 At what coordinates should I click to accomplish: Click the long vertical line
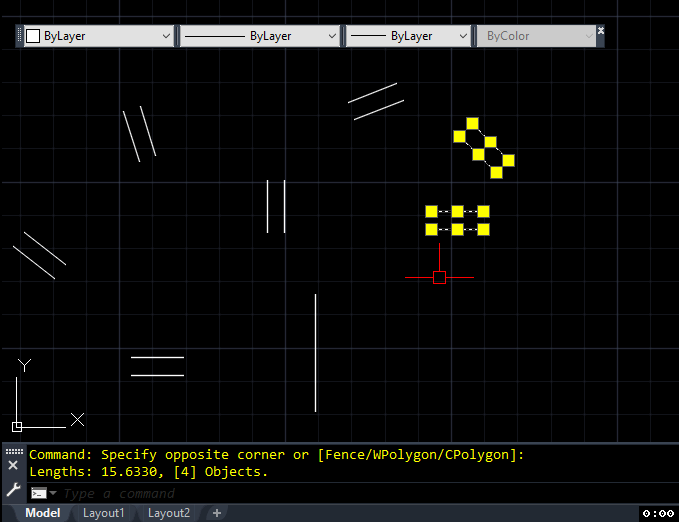pyautogui.click(x=315, y=353)
